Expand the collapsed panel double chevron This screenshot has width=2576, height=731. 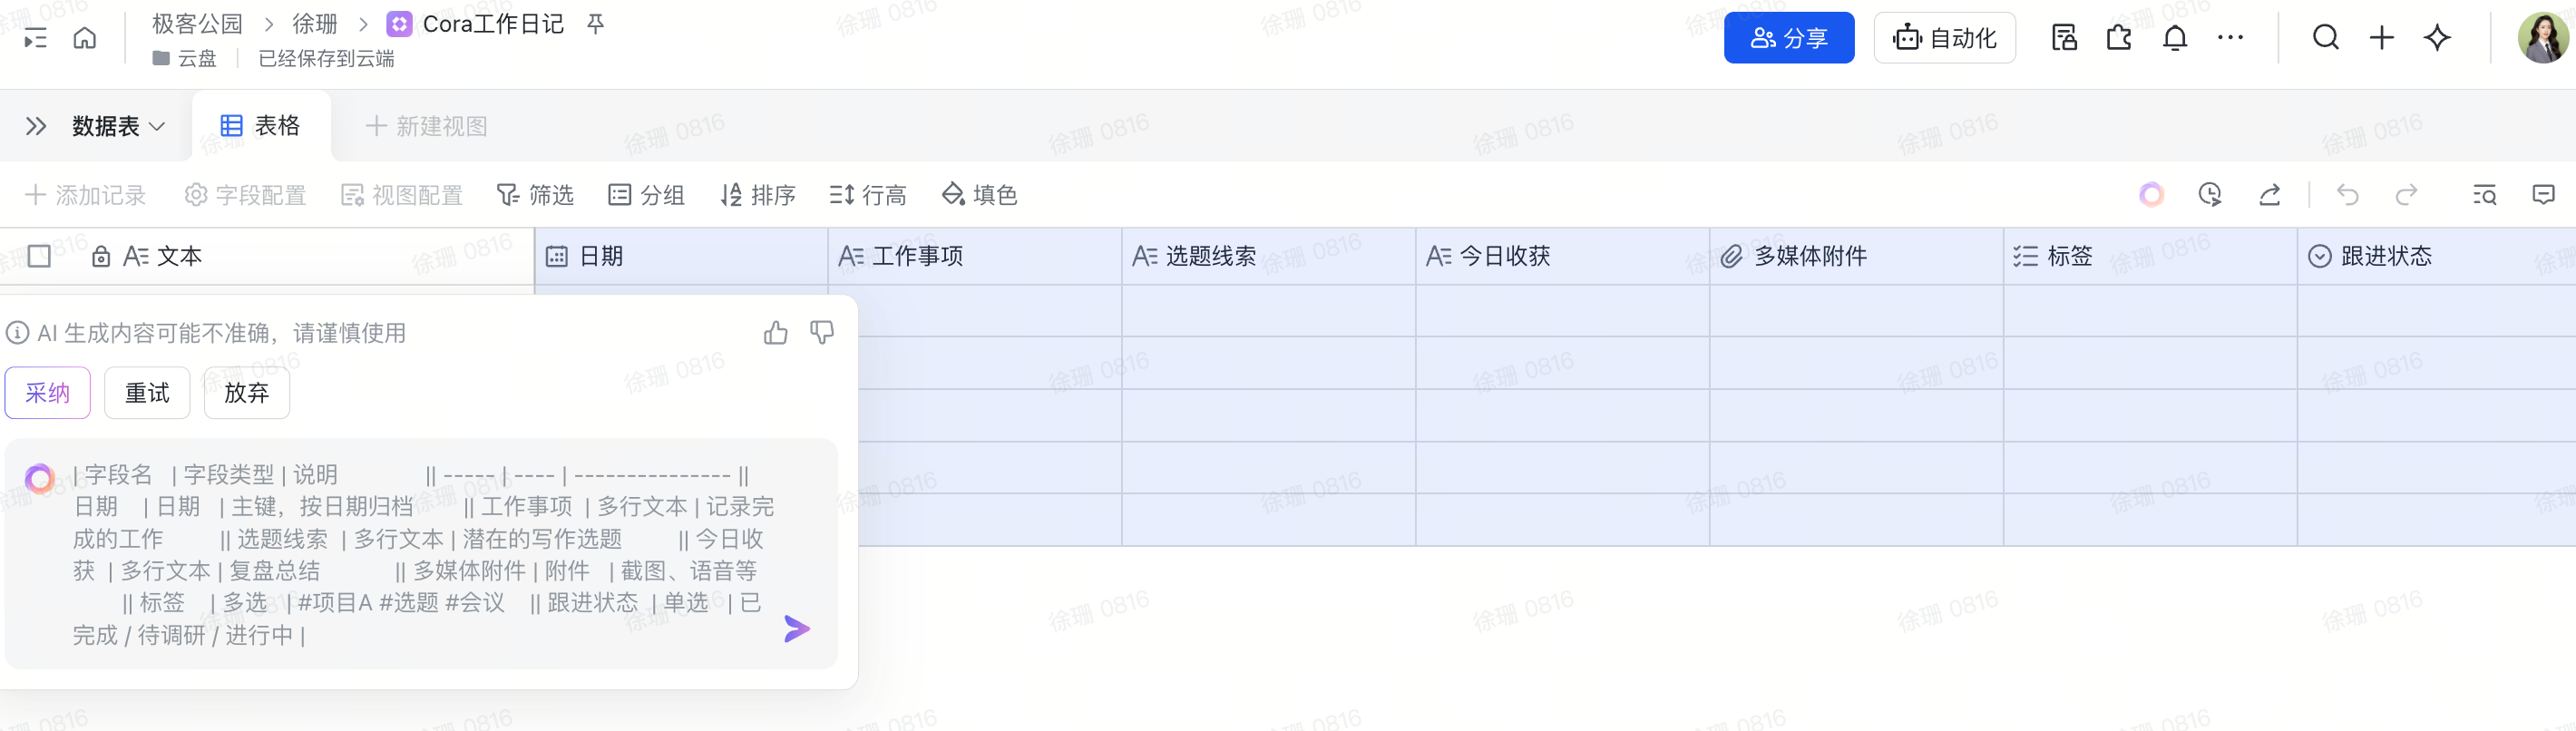pyautogui.click(x=36, y=126)
